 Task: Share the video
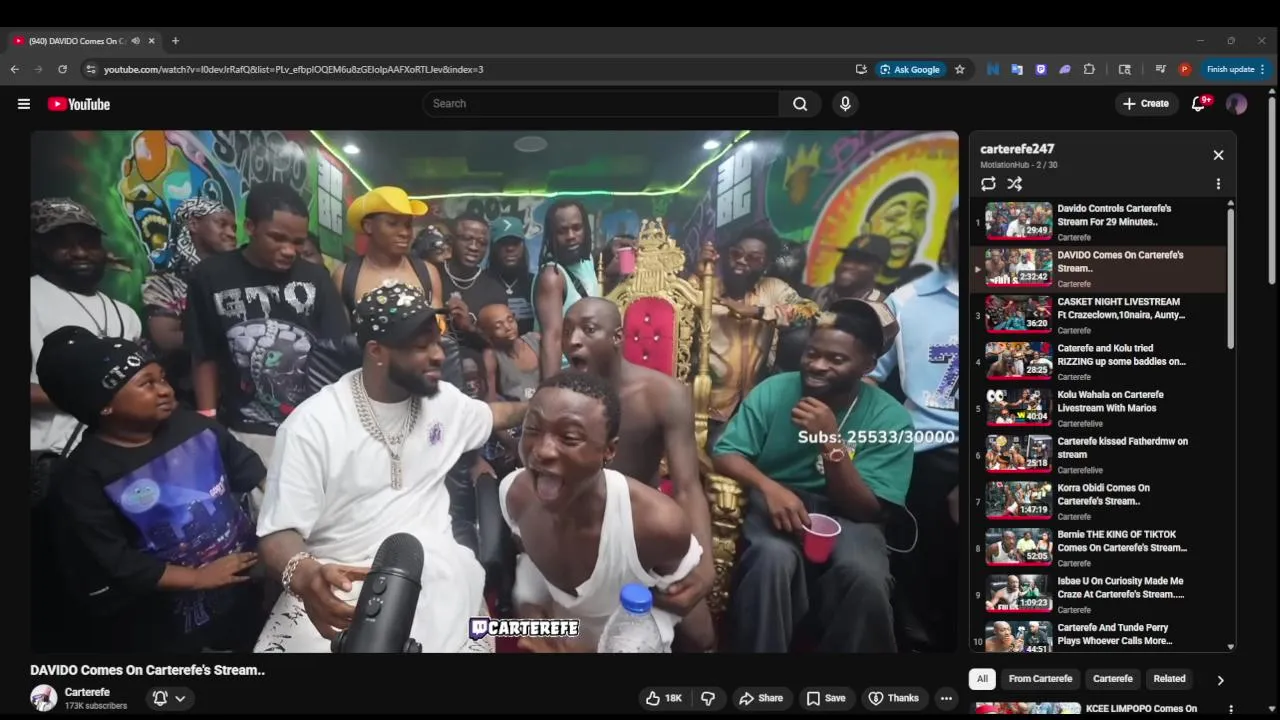click(x=761, y=698)
